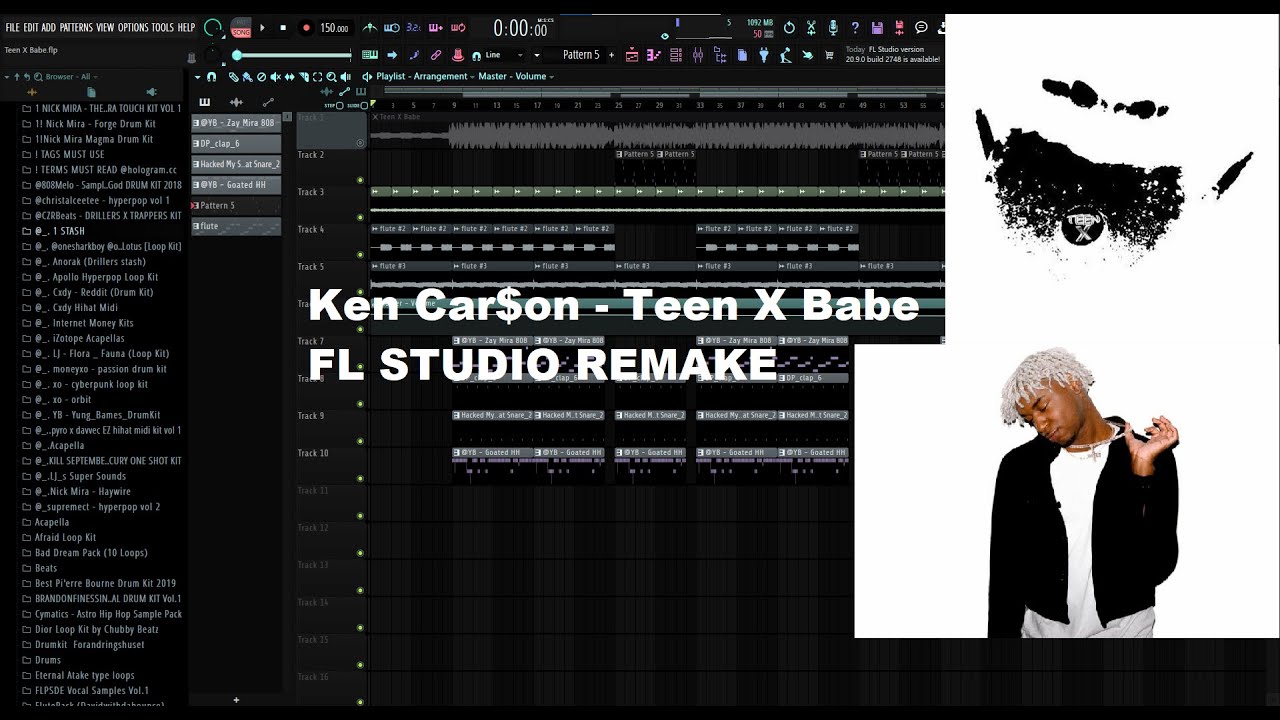Enable the SLIDE checkbox
This screenshot has width=1280, height=720.
click(x=365, y=105)
